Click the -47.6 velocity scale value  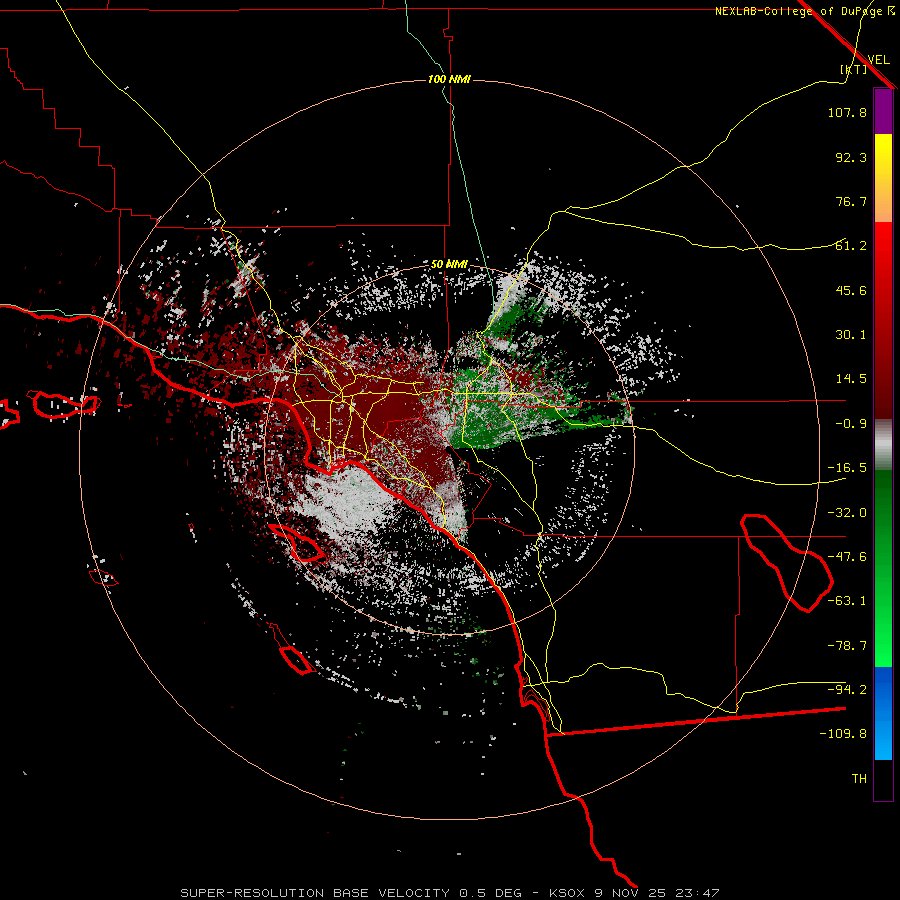coord(847,557)
